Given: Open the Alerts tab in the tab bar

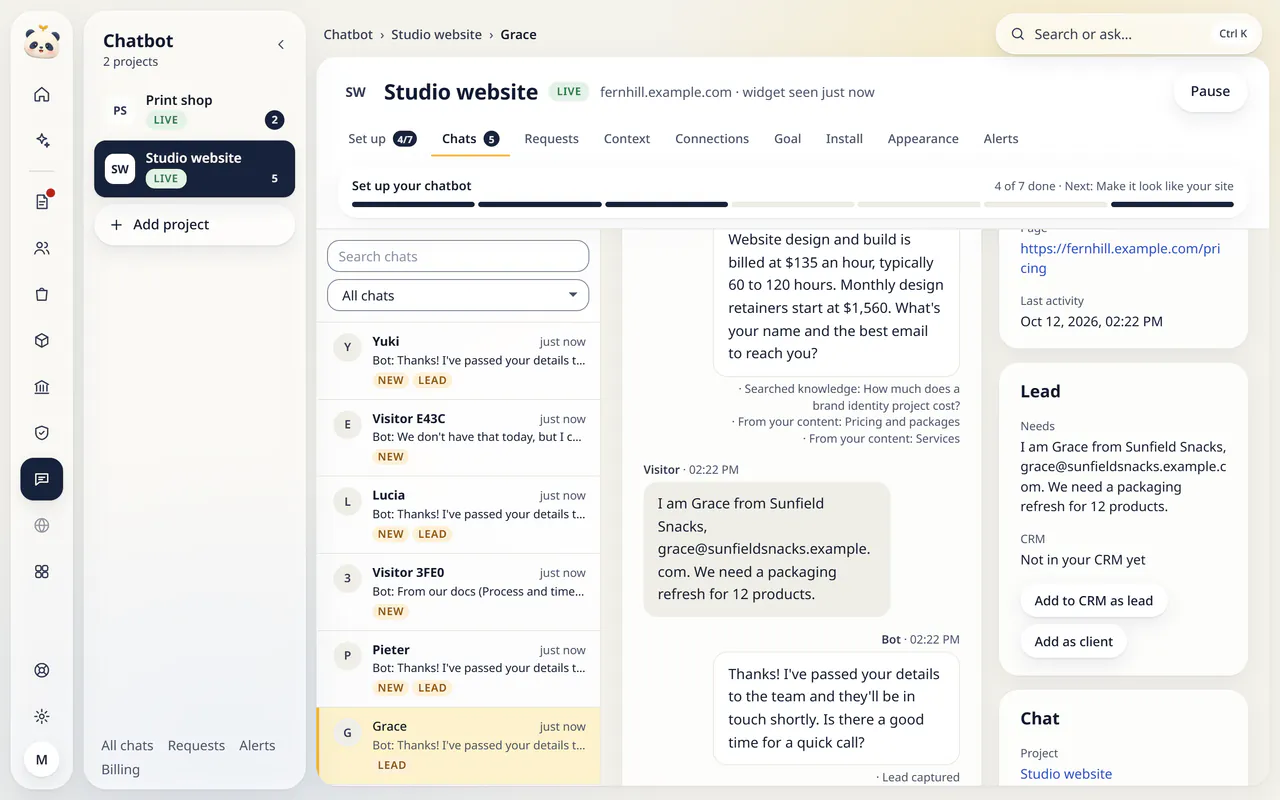Looking at the screenshot, I should (1001, 139).
